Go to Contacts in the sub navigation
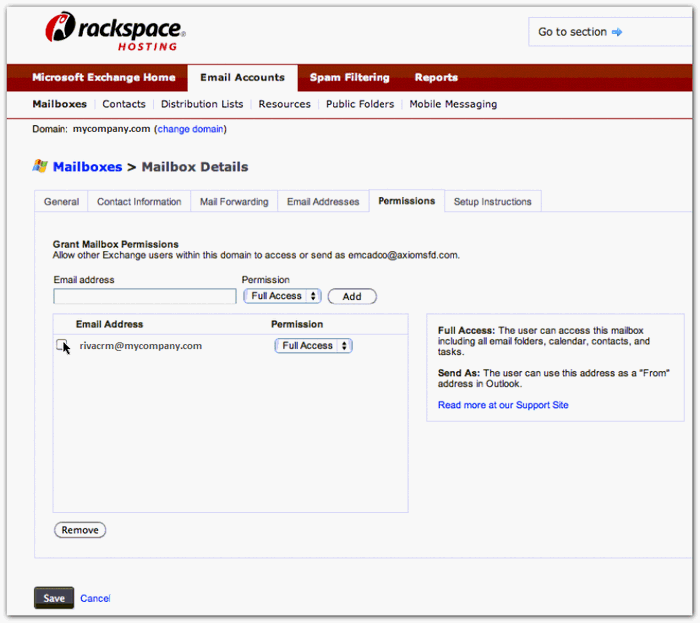The height and width of the screenshot is (623, 700). pos(124,104)
